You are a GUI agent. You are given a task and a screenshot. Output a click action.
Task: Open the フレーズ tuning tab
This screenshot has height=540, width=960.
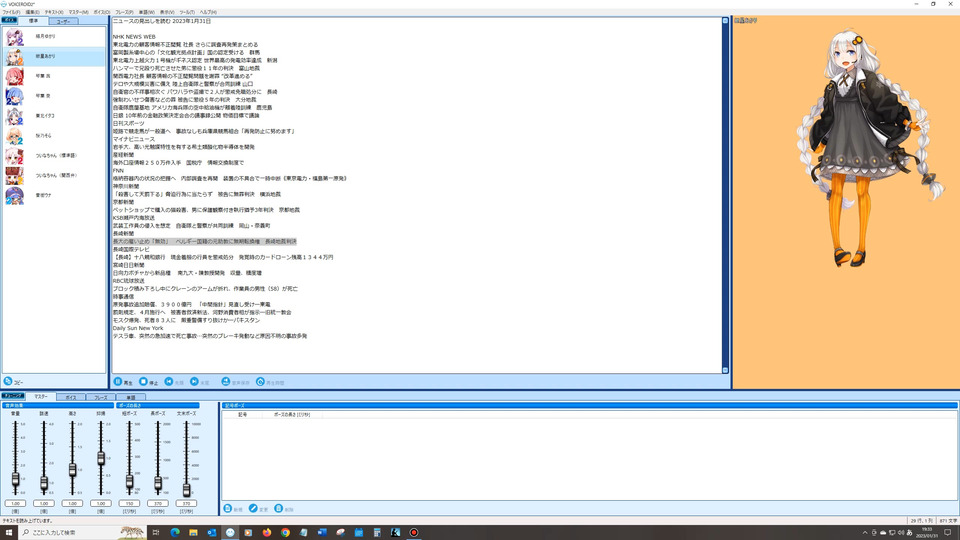[100, 397]
